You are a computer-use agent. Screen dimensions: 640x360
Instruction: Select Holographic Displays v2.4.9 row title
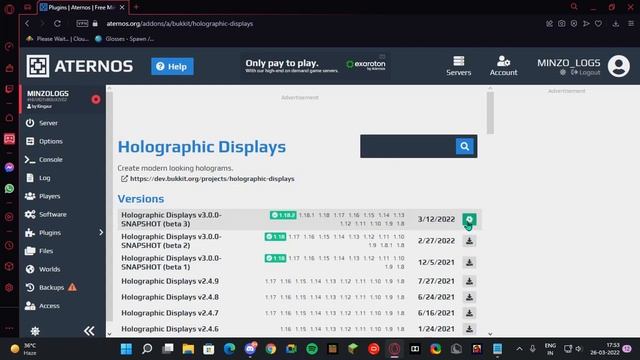[x=170, y=281]
